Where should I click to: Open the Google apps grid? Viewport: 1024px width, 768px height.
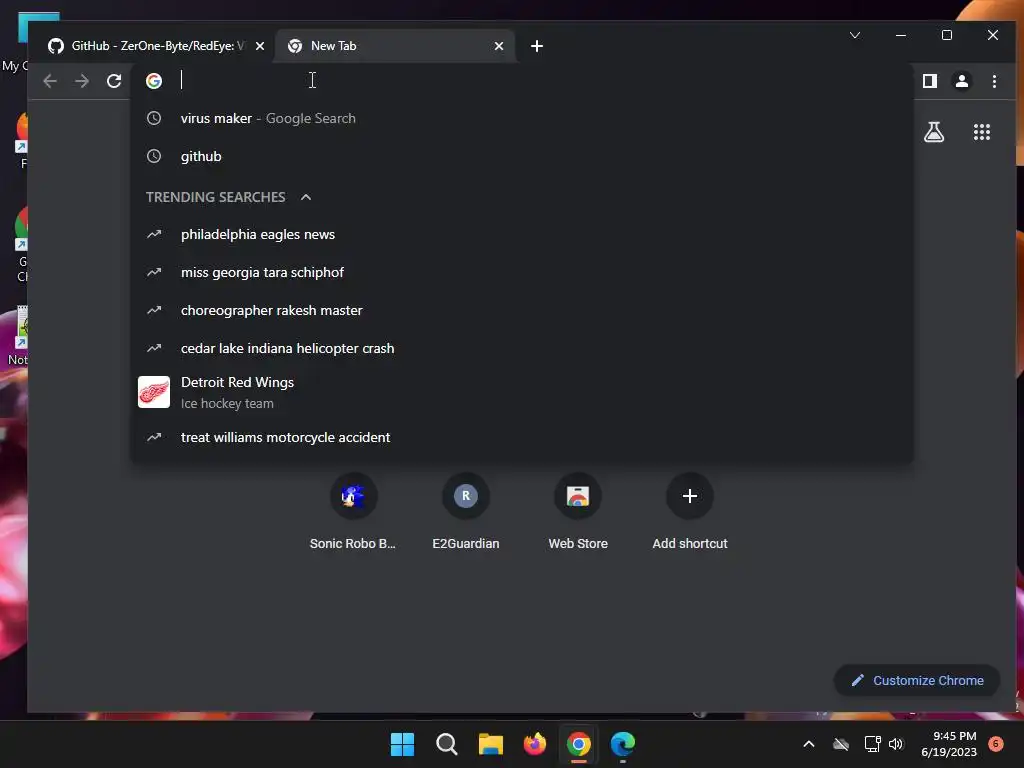point(982,132)
